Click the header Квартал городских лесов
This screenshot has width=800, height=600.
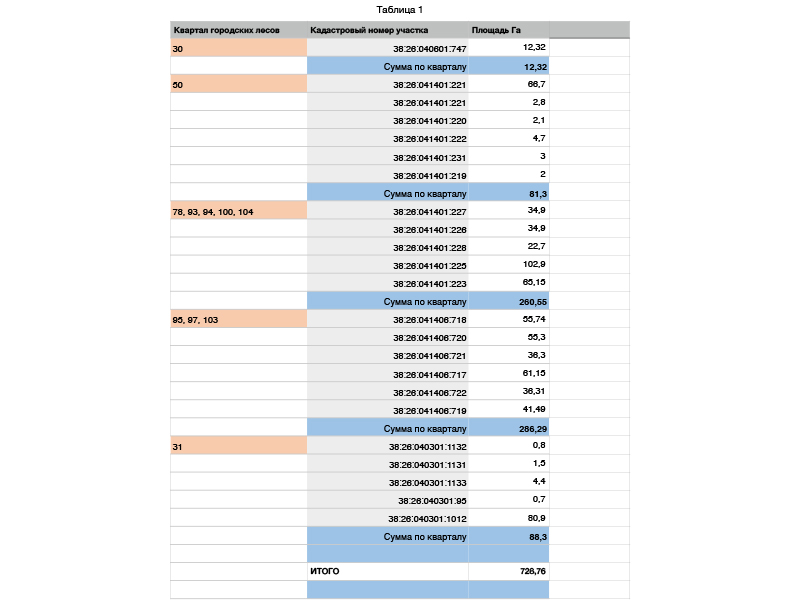click(227, 30)
